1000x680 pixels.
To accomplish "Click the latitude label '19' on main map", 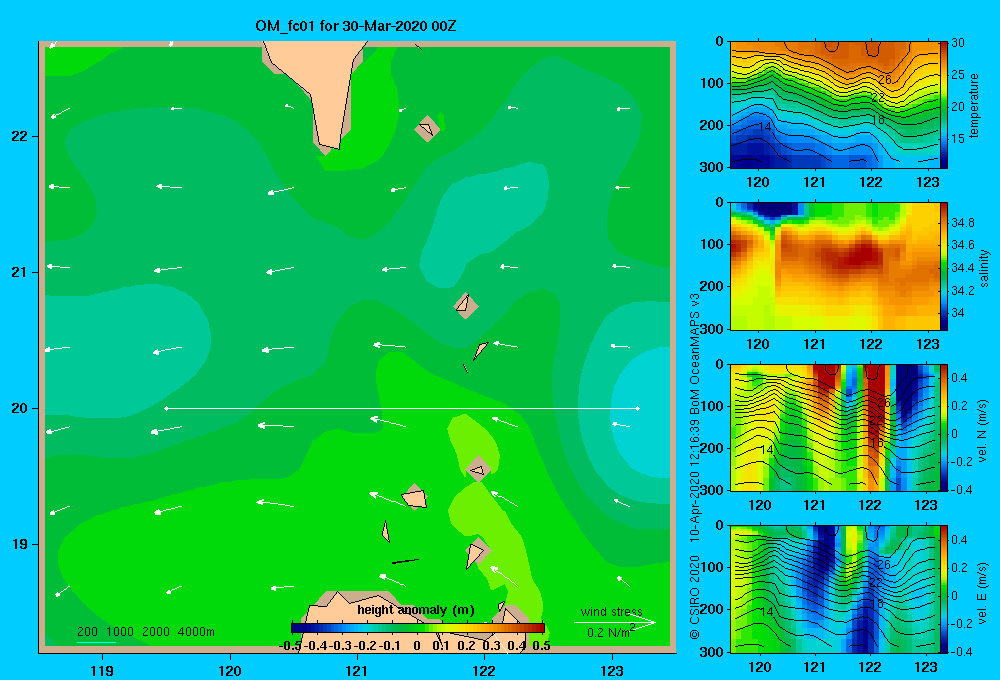I will [19, 544].
